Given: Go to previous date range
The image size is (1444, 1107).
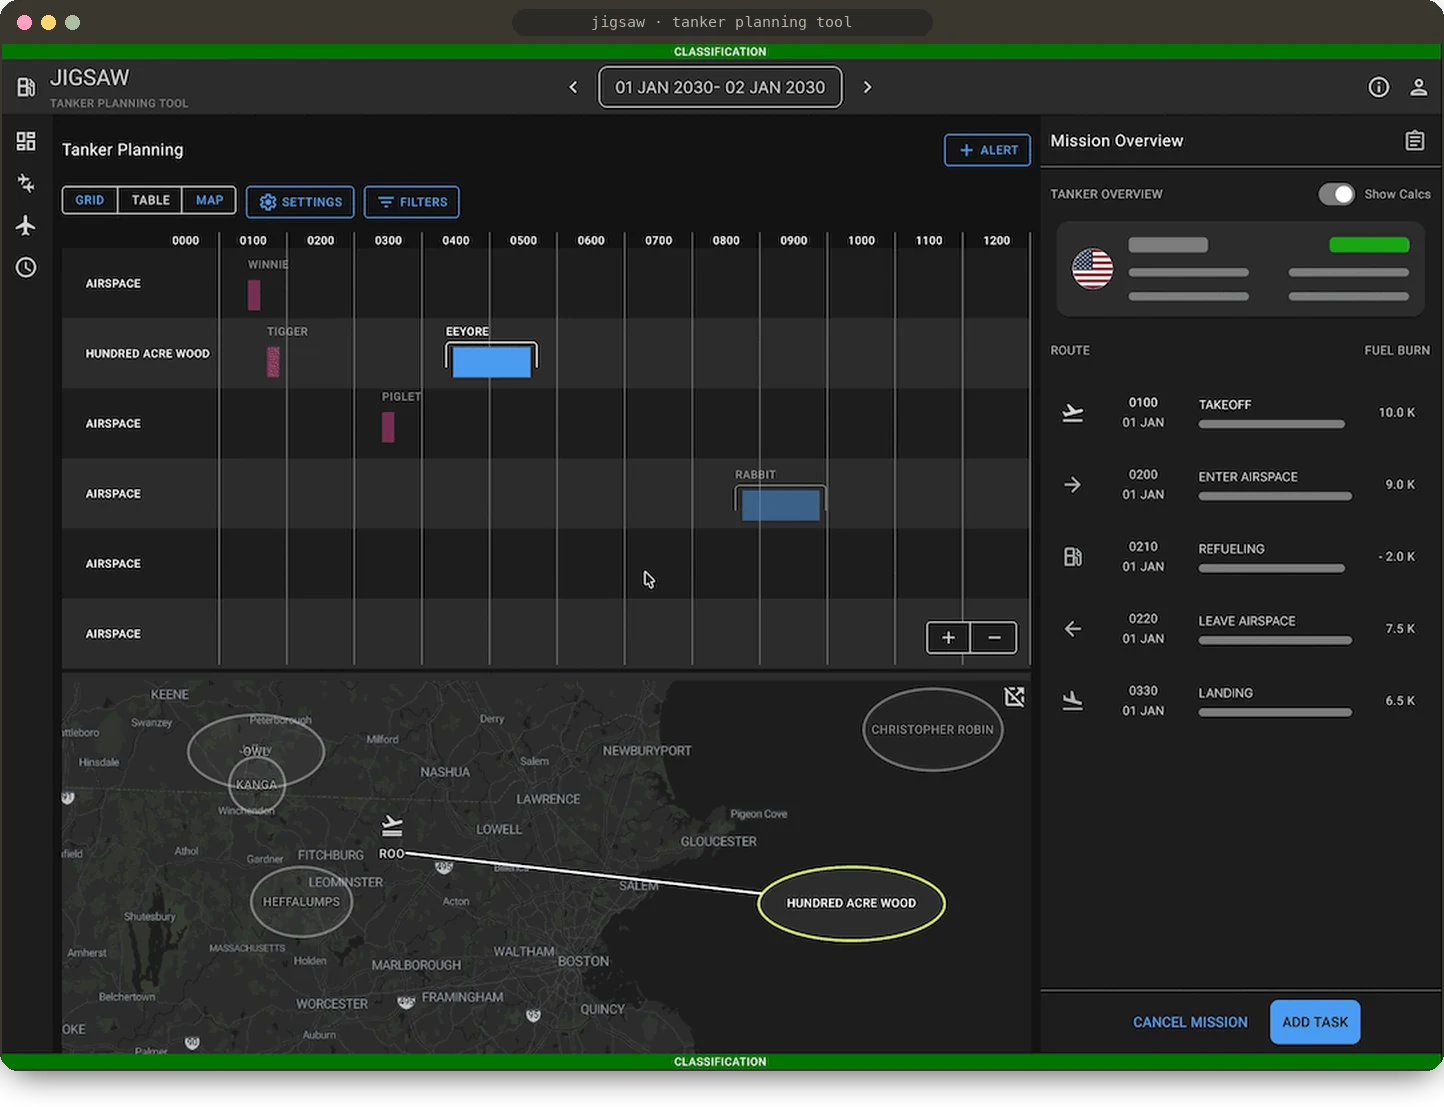Looking at the screenshot, I should pyautogui.click(x=573, y=87).
